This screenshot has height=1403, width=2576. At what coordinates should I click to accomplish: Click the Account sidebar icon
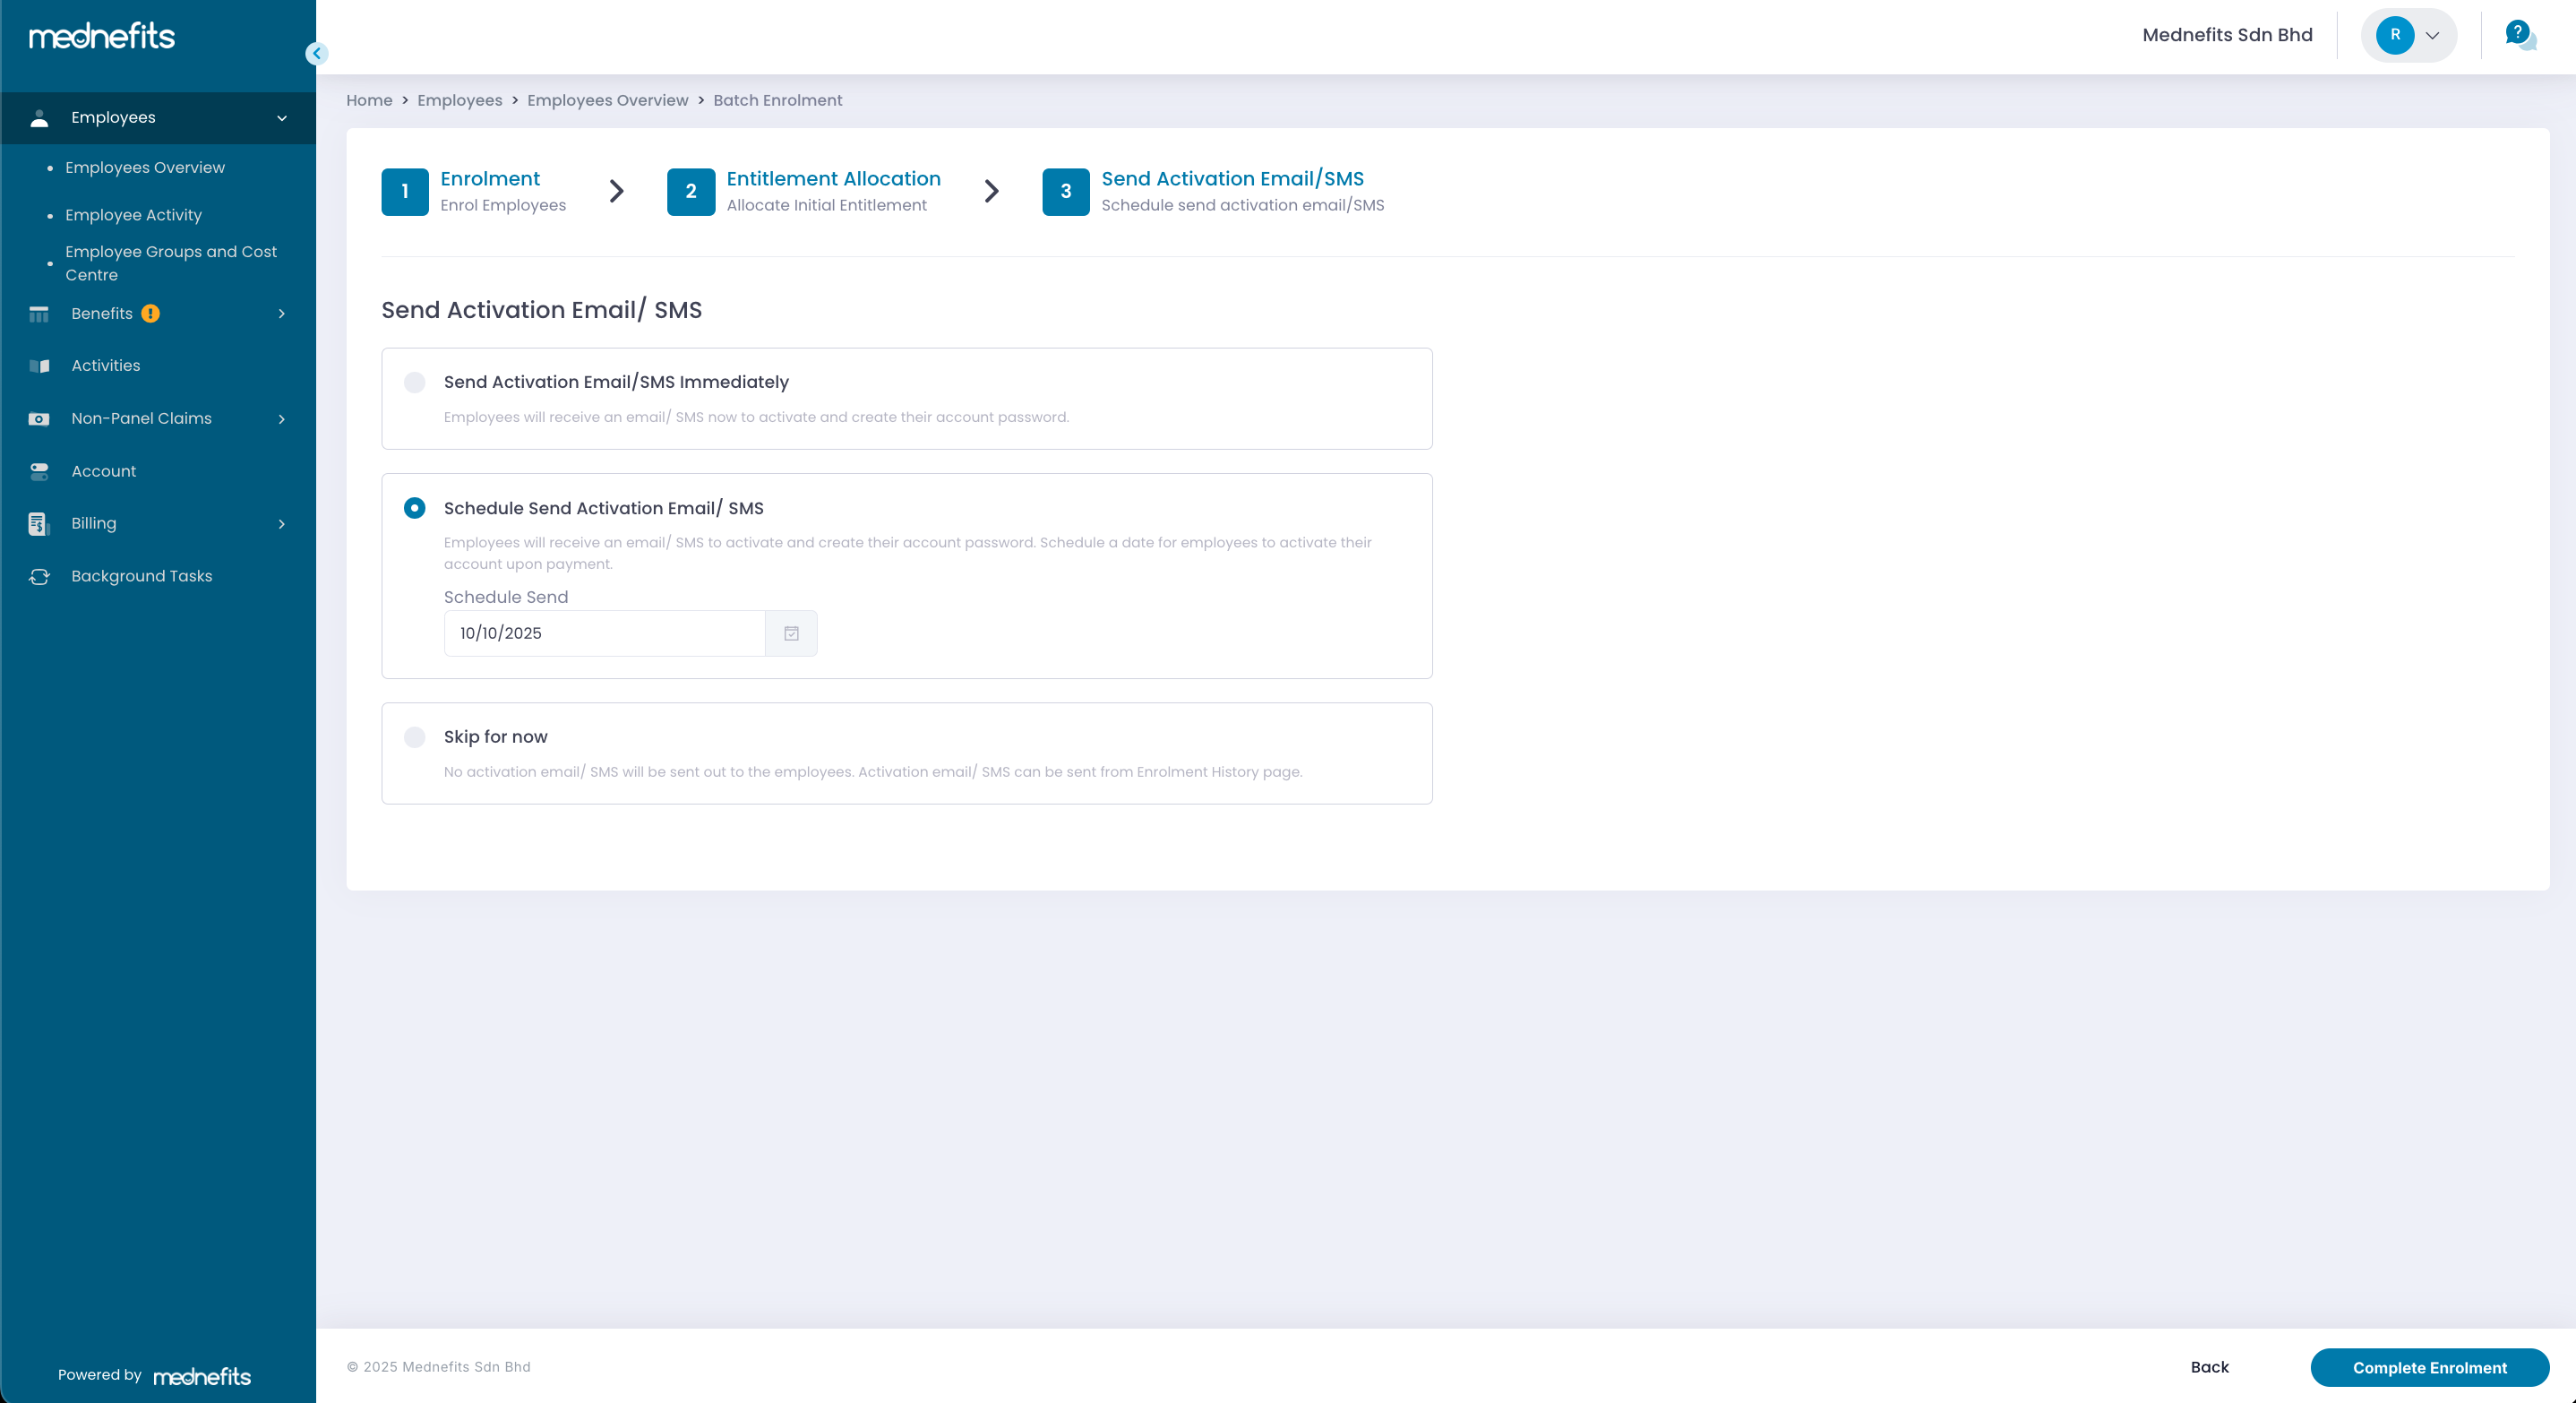pos(39,471)
